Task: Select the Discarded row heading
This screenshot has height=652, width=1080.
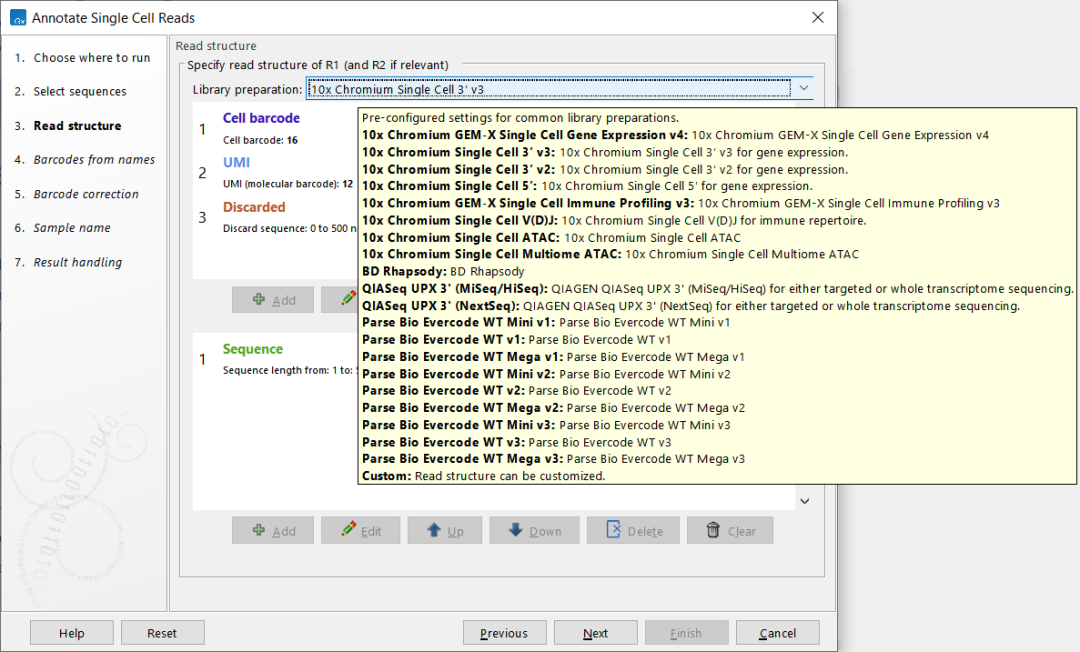Action: (x=253, y=207)
